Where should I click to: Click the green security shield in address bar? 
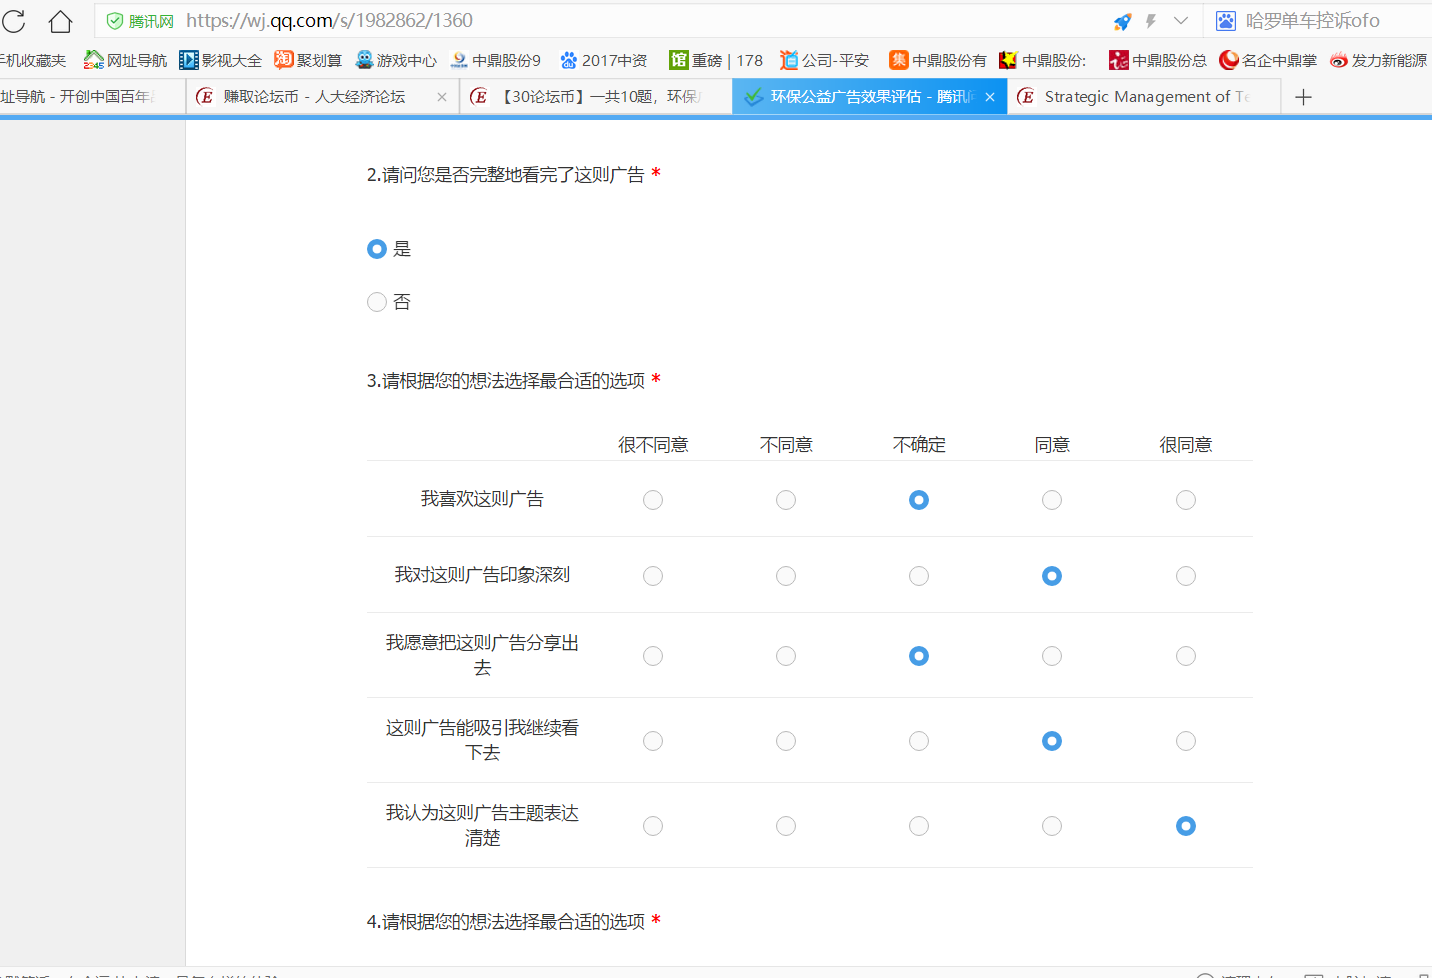[115, 21]
